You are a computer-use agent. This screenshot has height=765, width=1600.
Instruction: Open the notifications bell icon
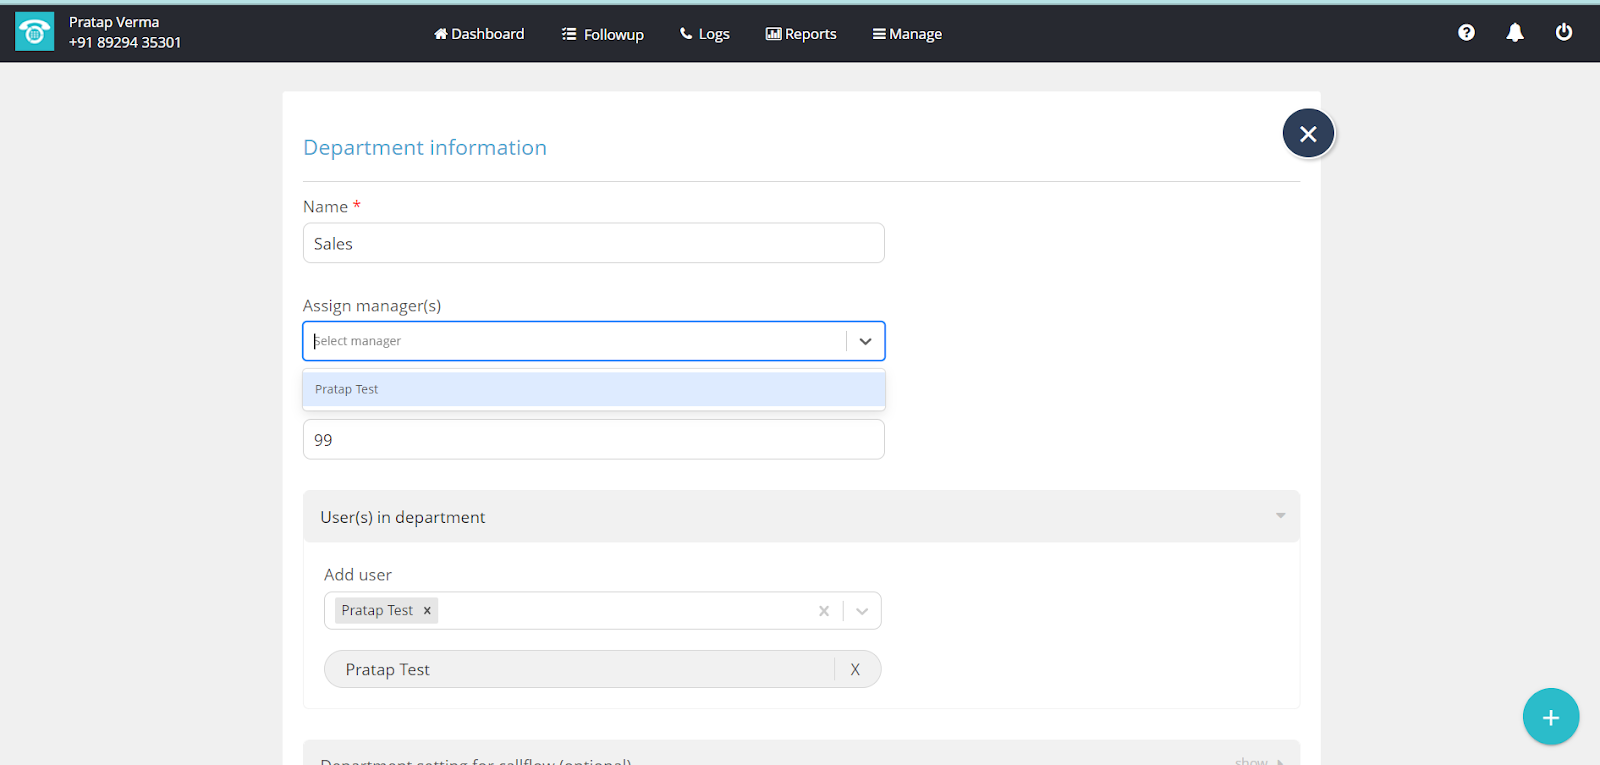pos(1515,32)
